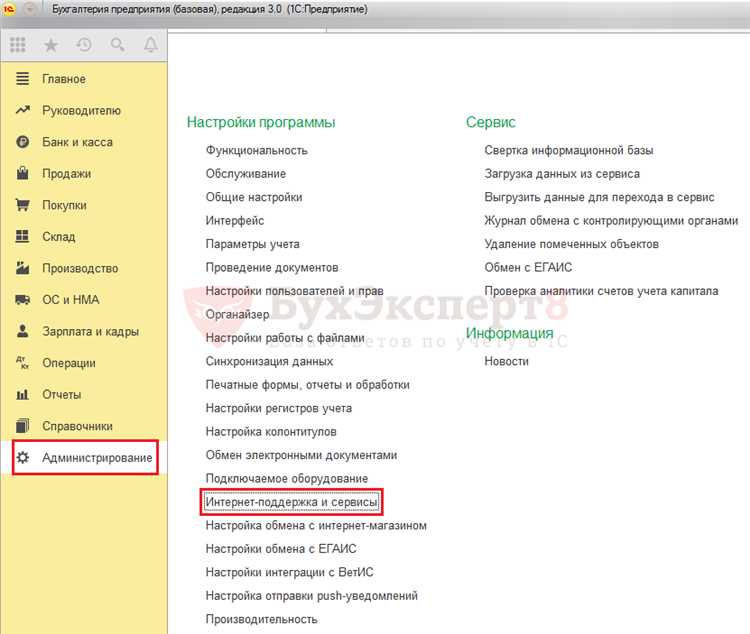Open Настройки обмена с ЕГАИС
The height and width of the screenshot is (634, 750).
tap(281, 549)
